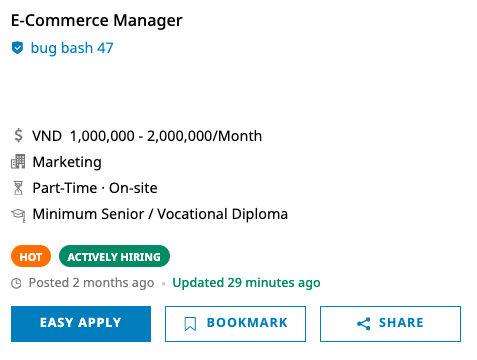Click the Marketing department label
The width and height of the screenshot is (477, 360).
coord(67,162)
